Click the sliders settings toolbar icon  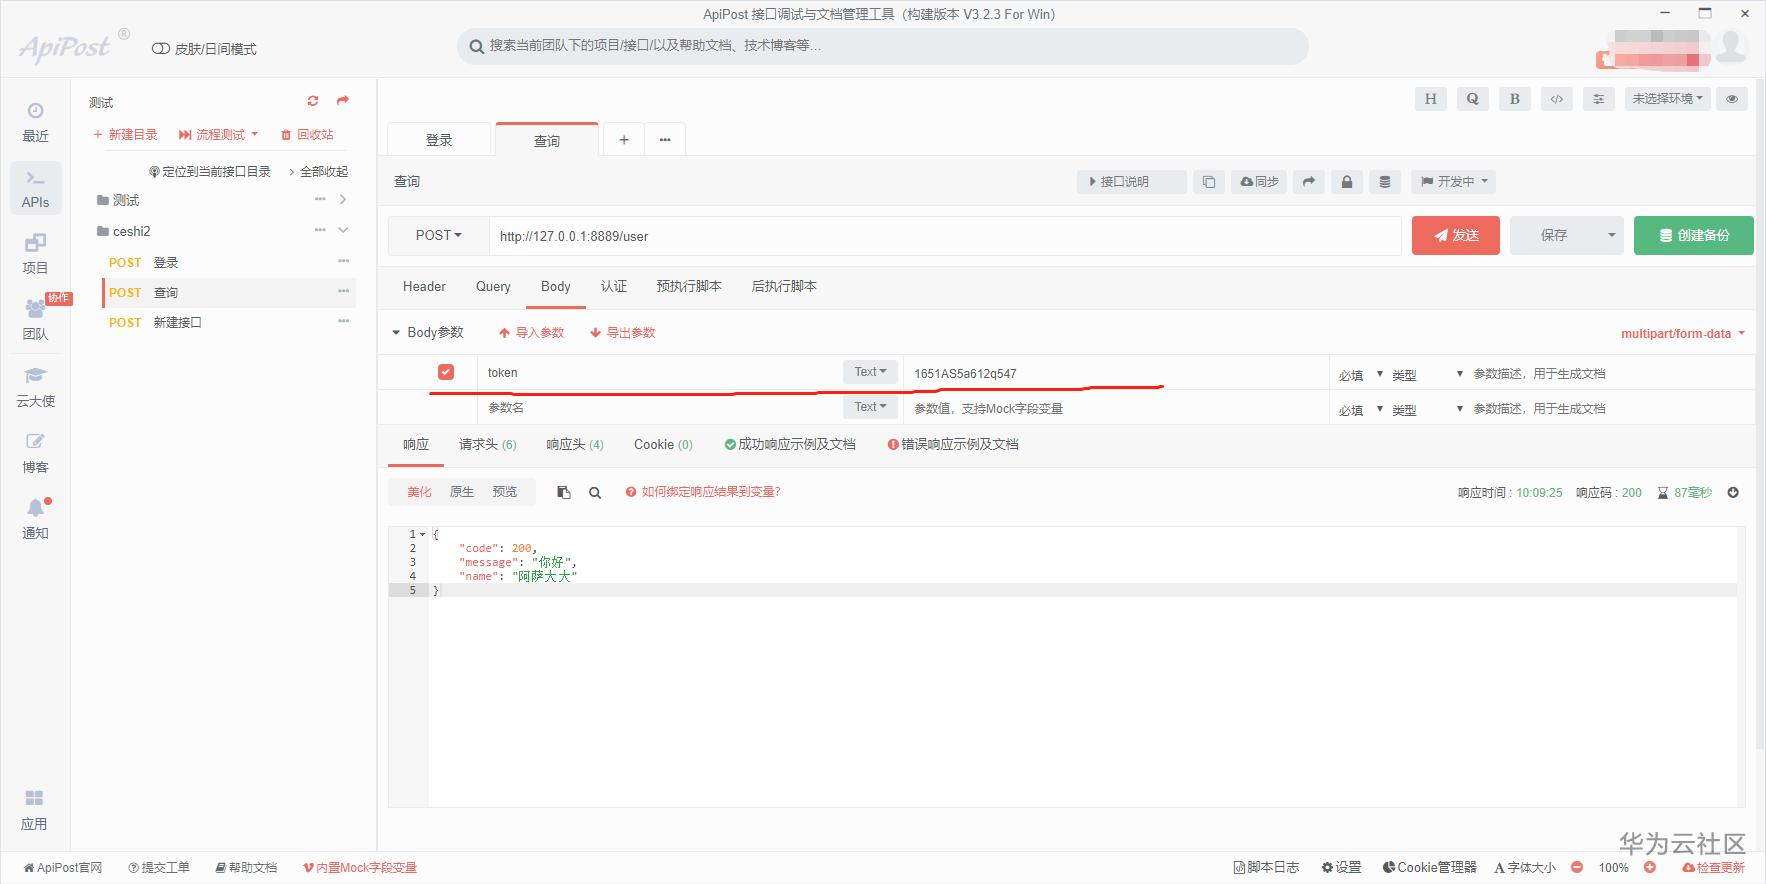pyautogui.click(x=1598, y=99)
